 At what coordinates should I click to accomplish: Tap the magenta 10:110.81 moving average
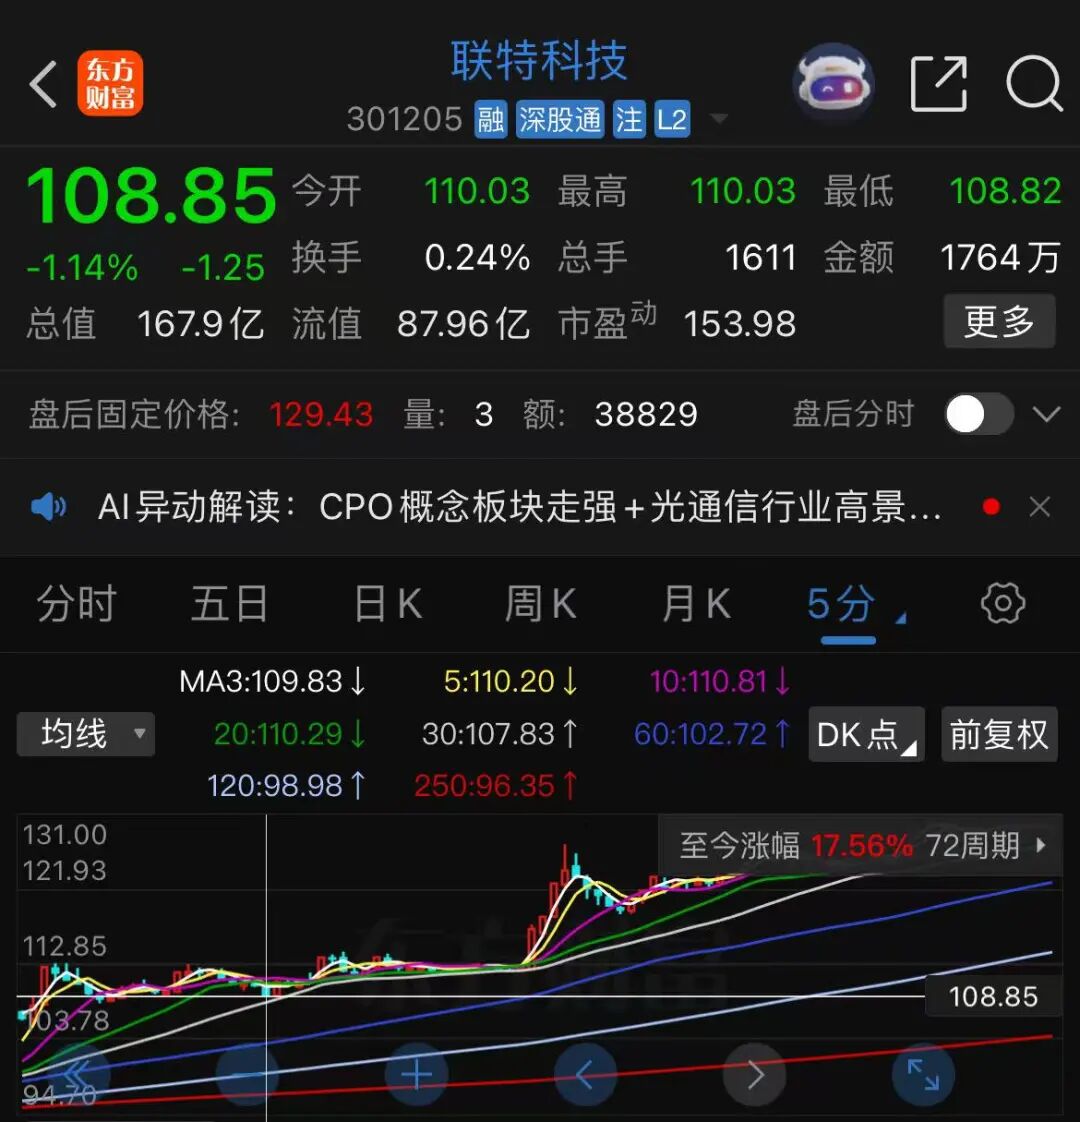(720, 681)
